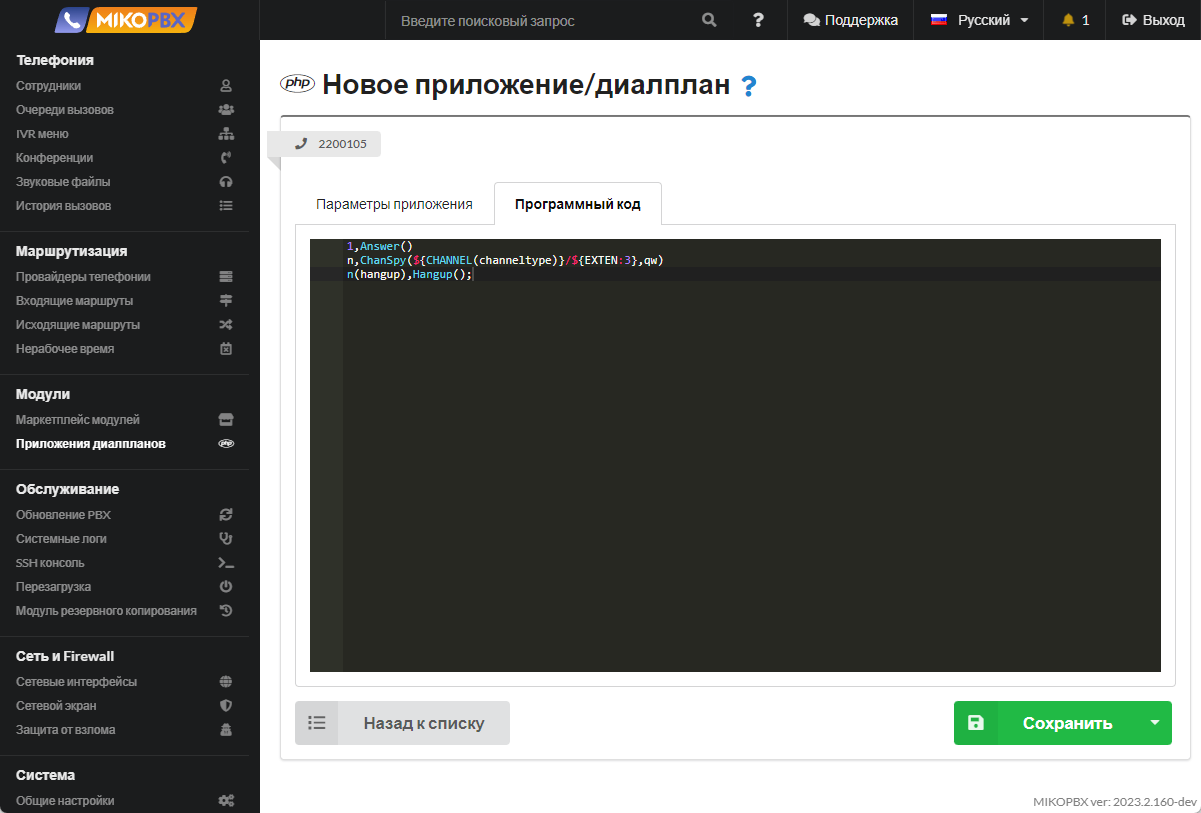Image resolution: width=1201 pixels, height=813 pixels.
Task: Click the IVR menu sitemap icon
Action: (x=226, y=134)
